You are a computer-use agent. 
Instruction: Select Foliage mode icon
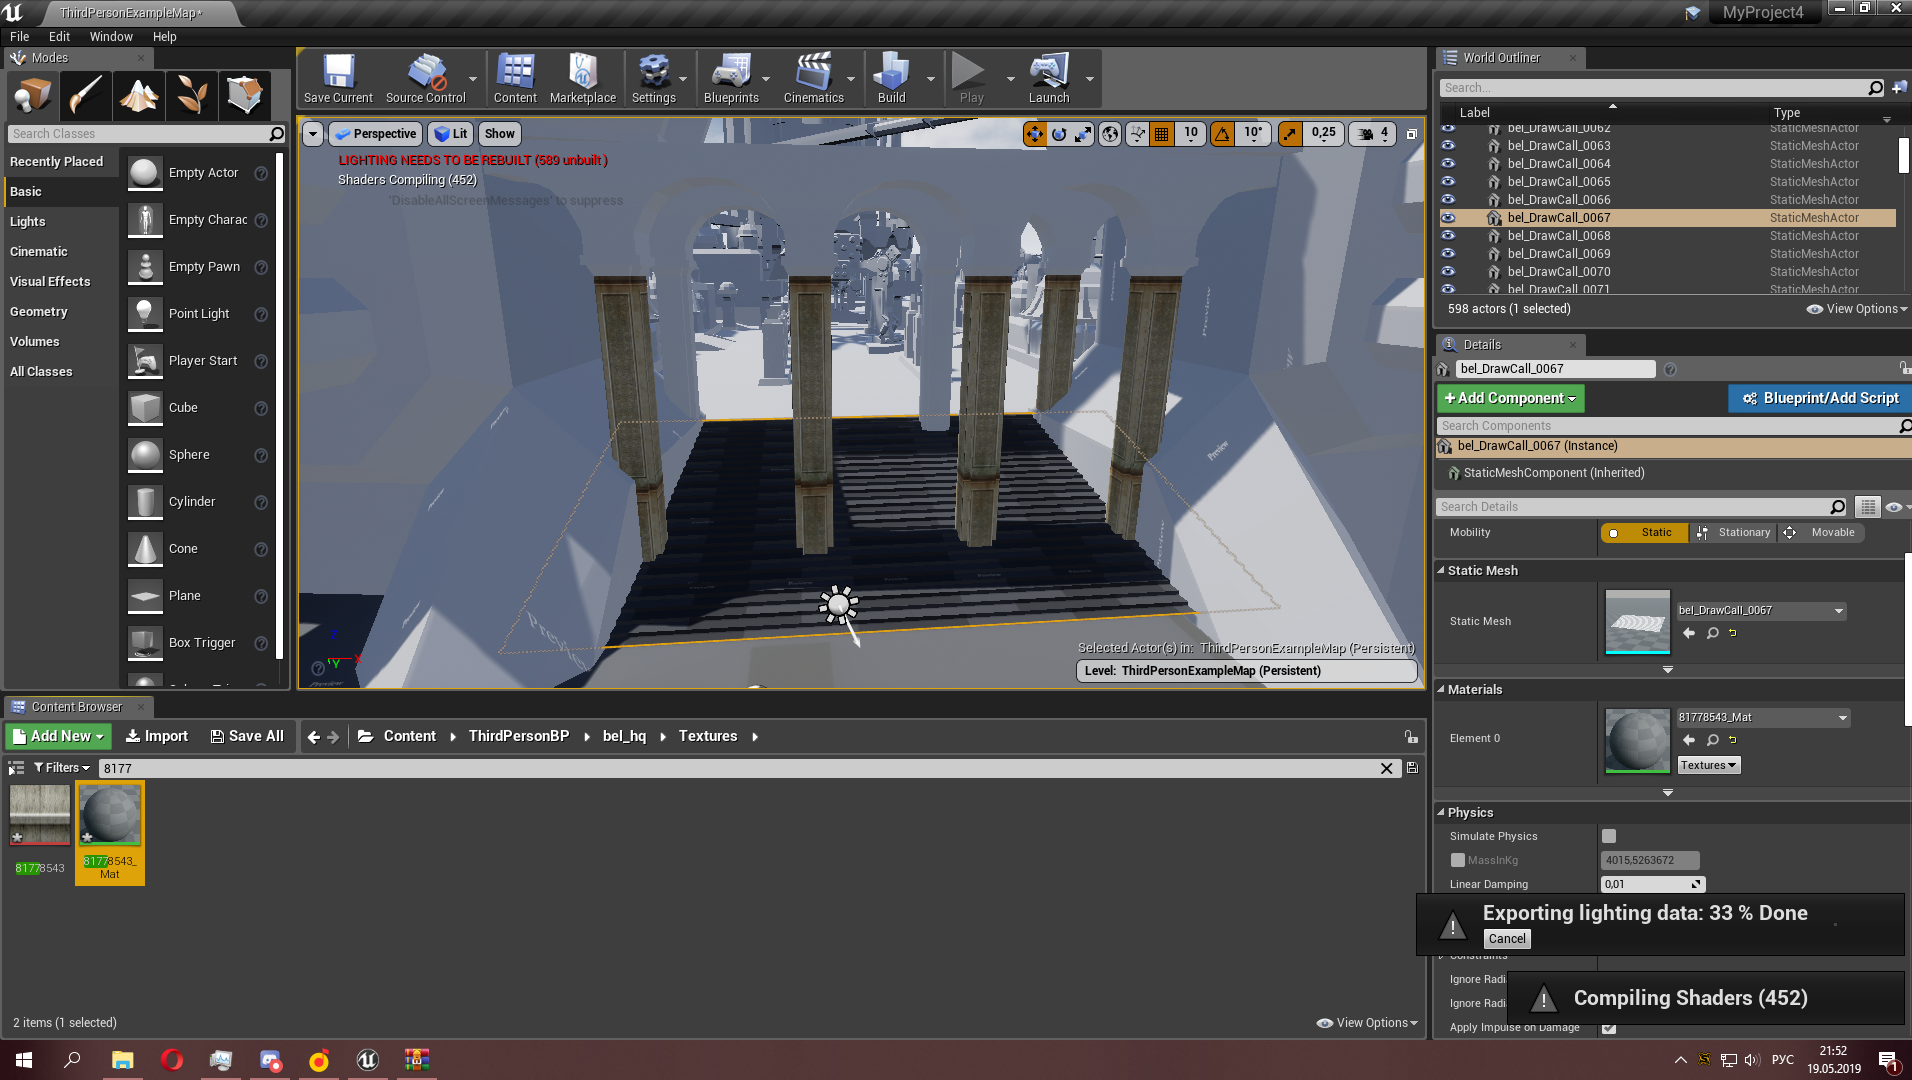[192, 96]
